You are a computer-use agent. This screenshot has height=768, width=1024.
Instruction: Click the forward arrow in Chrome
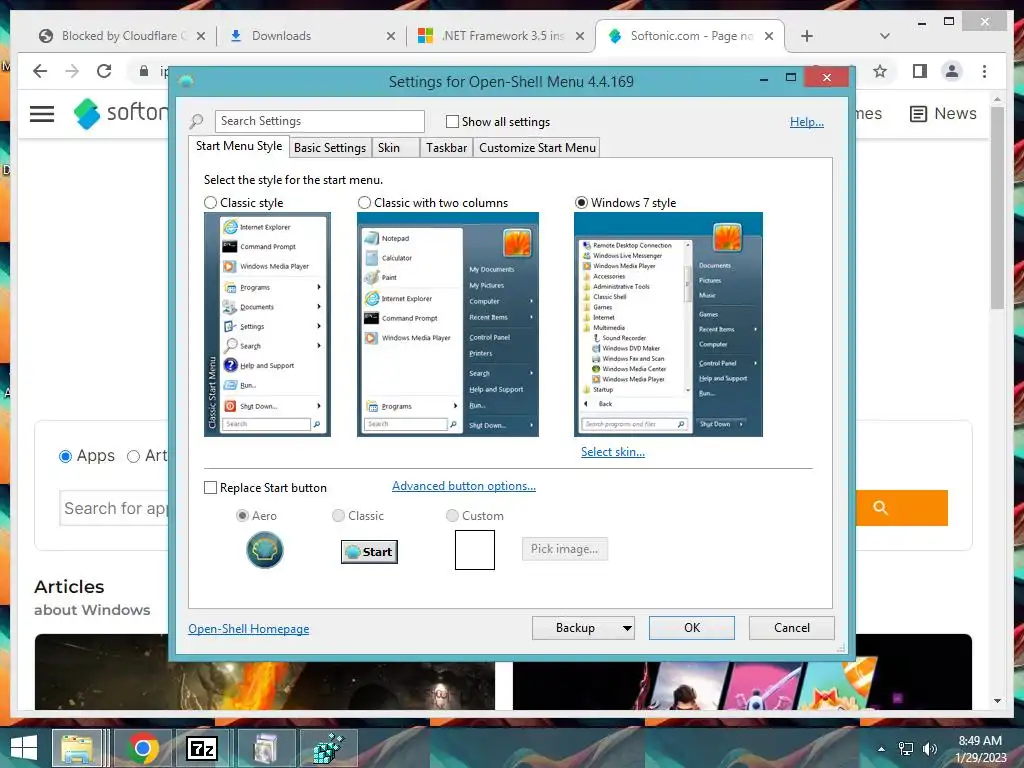coord(72,71)
